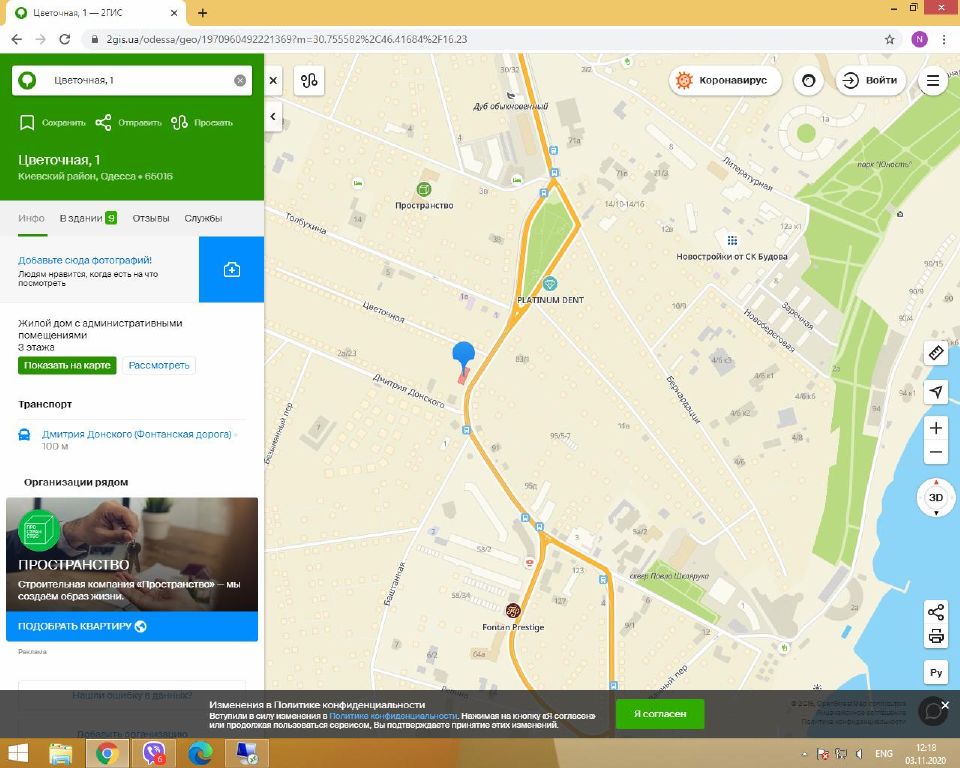Click the Пространство advertisement image
The width and height of the screenshot is (960, 768).
[x=132, y=554]
